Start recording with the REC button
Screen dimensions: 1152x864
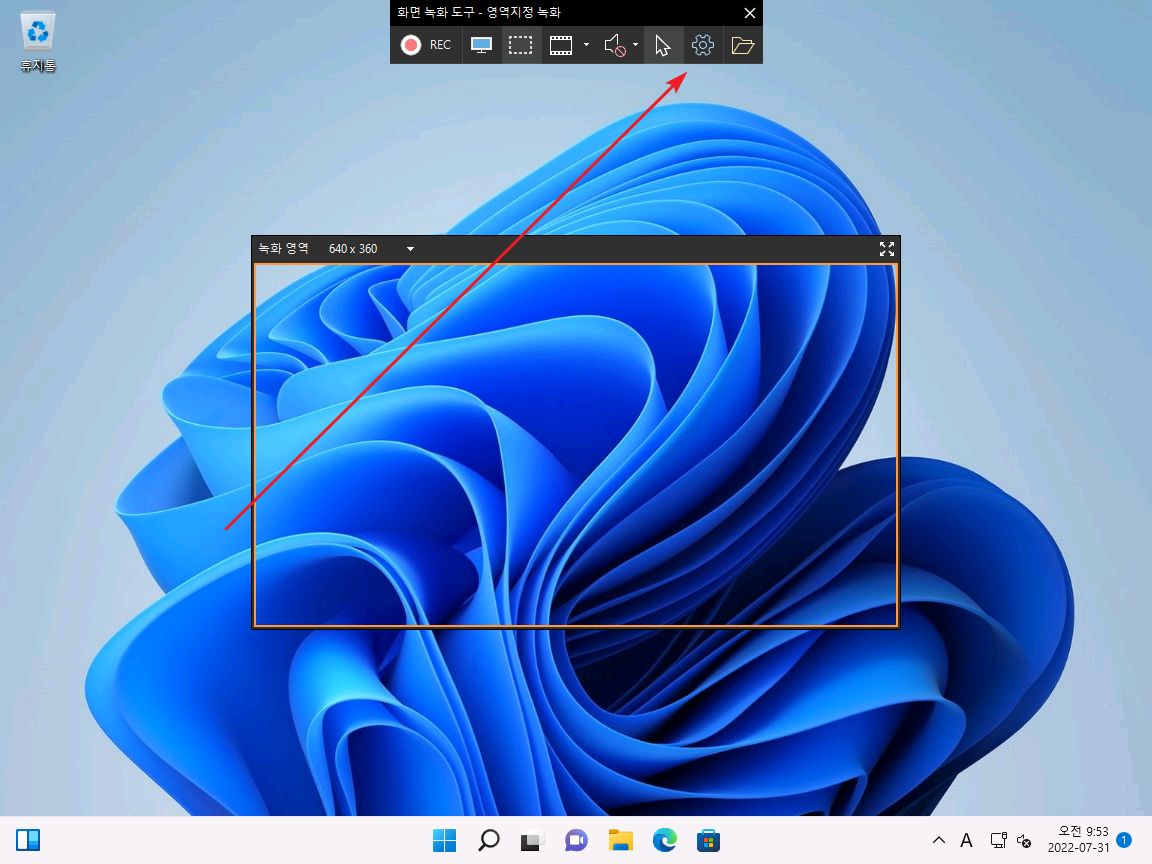[x=426, y=45]
